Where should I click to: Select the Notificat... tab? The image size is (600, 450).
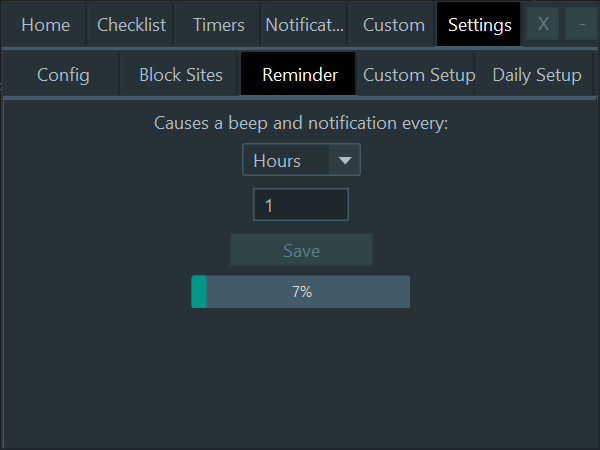[x=305, y=25]
